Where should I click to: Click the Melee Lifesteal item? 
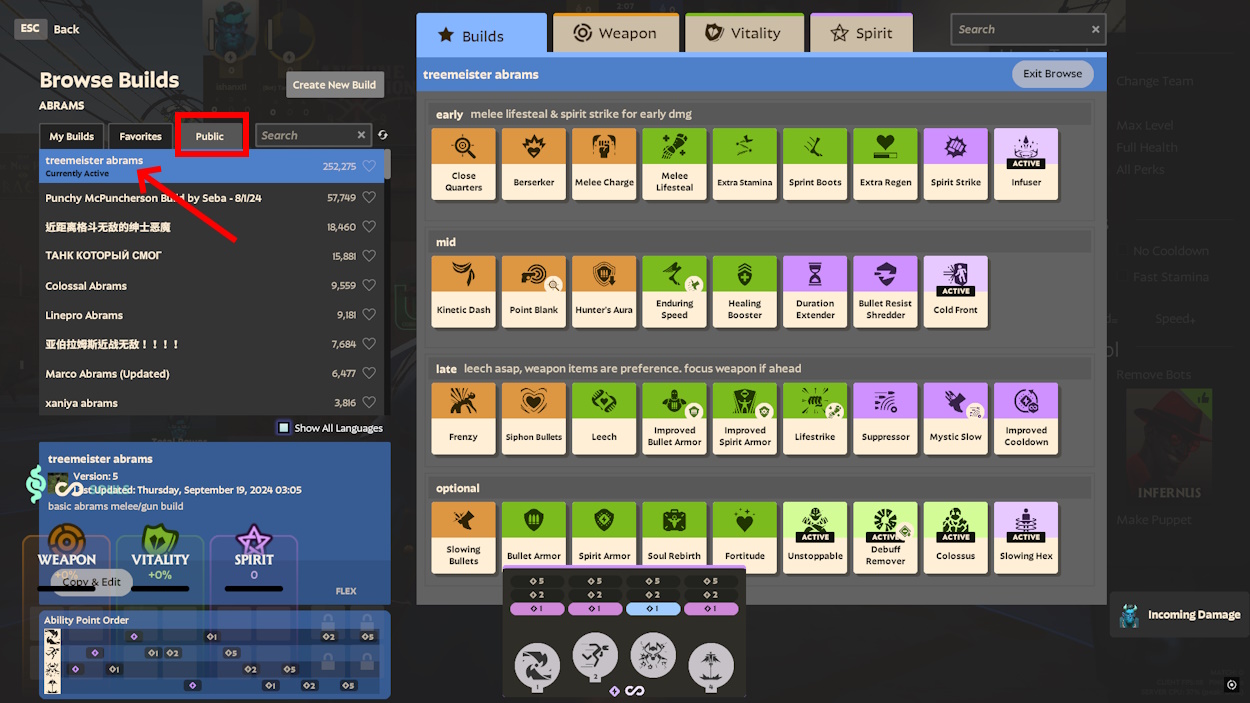[674, 163]
